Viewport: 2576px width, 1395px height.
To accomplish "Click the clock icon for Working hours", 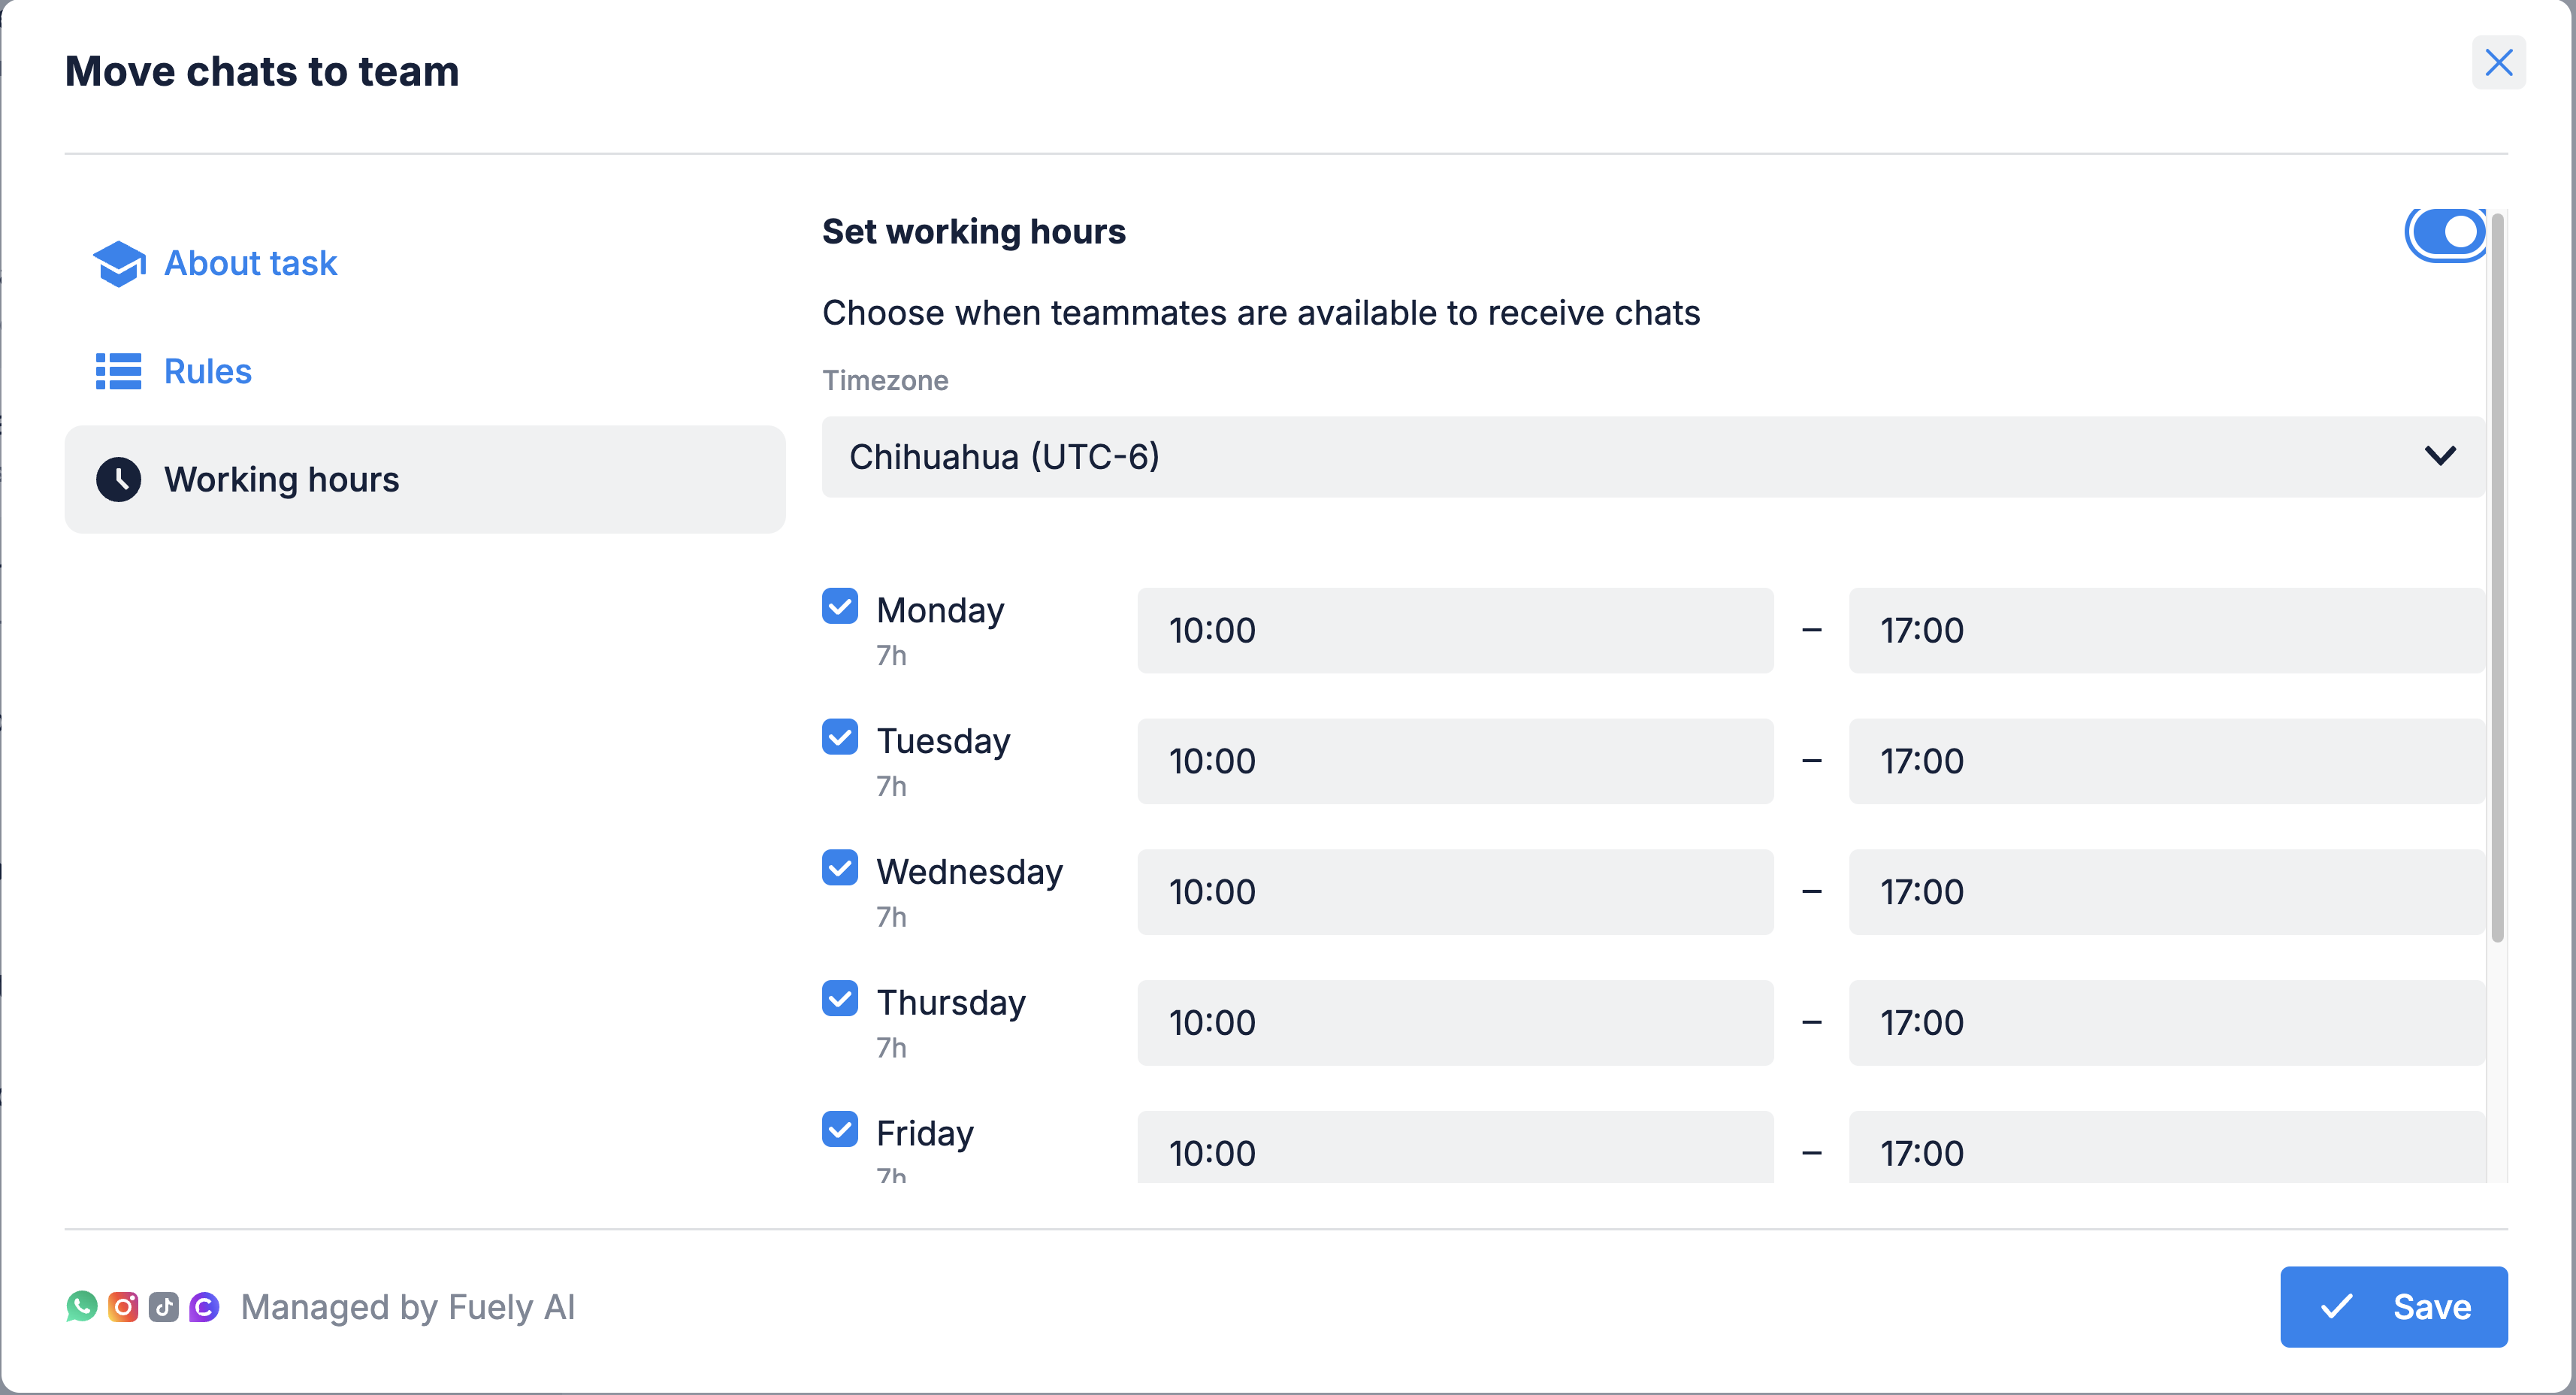I will [x=118, y=479].
